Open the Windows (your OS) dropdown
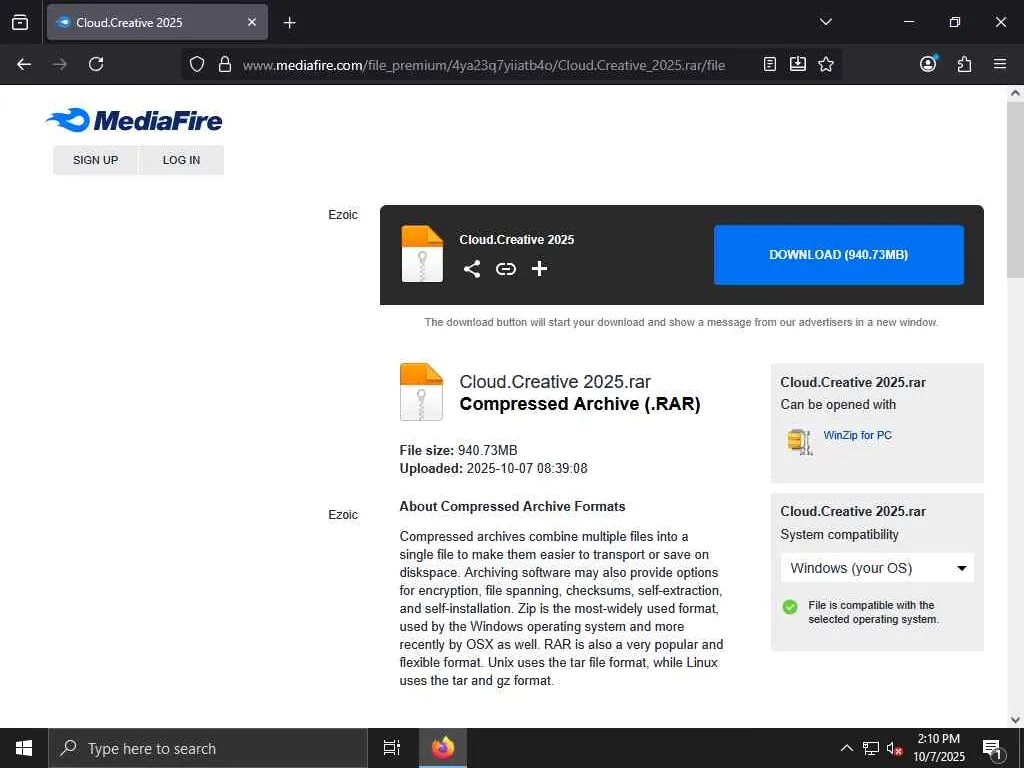The width and height of the screenshot is (1024, 768). click(877, 568)
